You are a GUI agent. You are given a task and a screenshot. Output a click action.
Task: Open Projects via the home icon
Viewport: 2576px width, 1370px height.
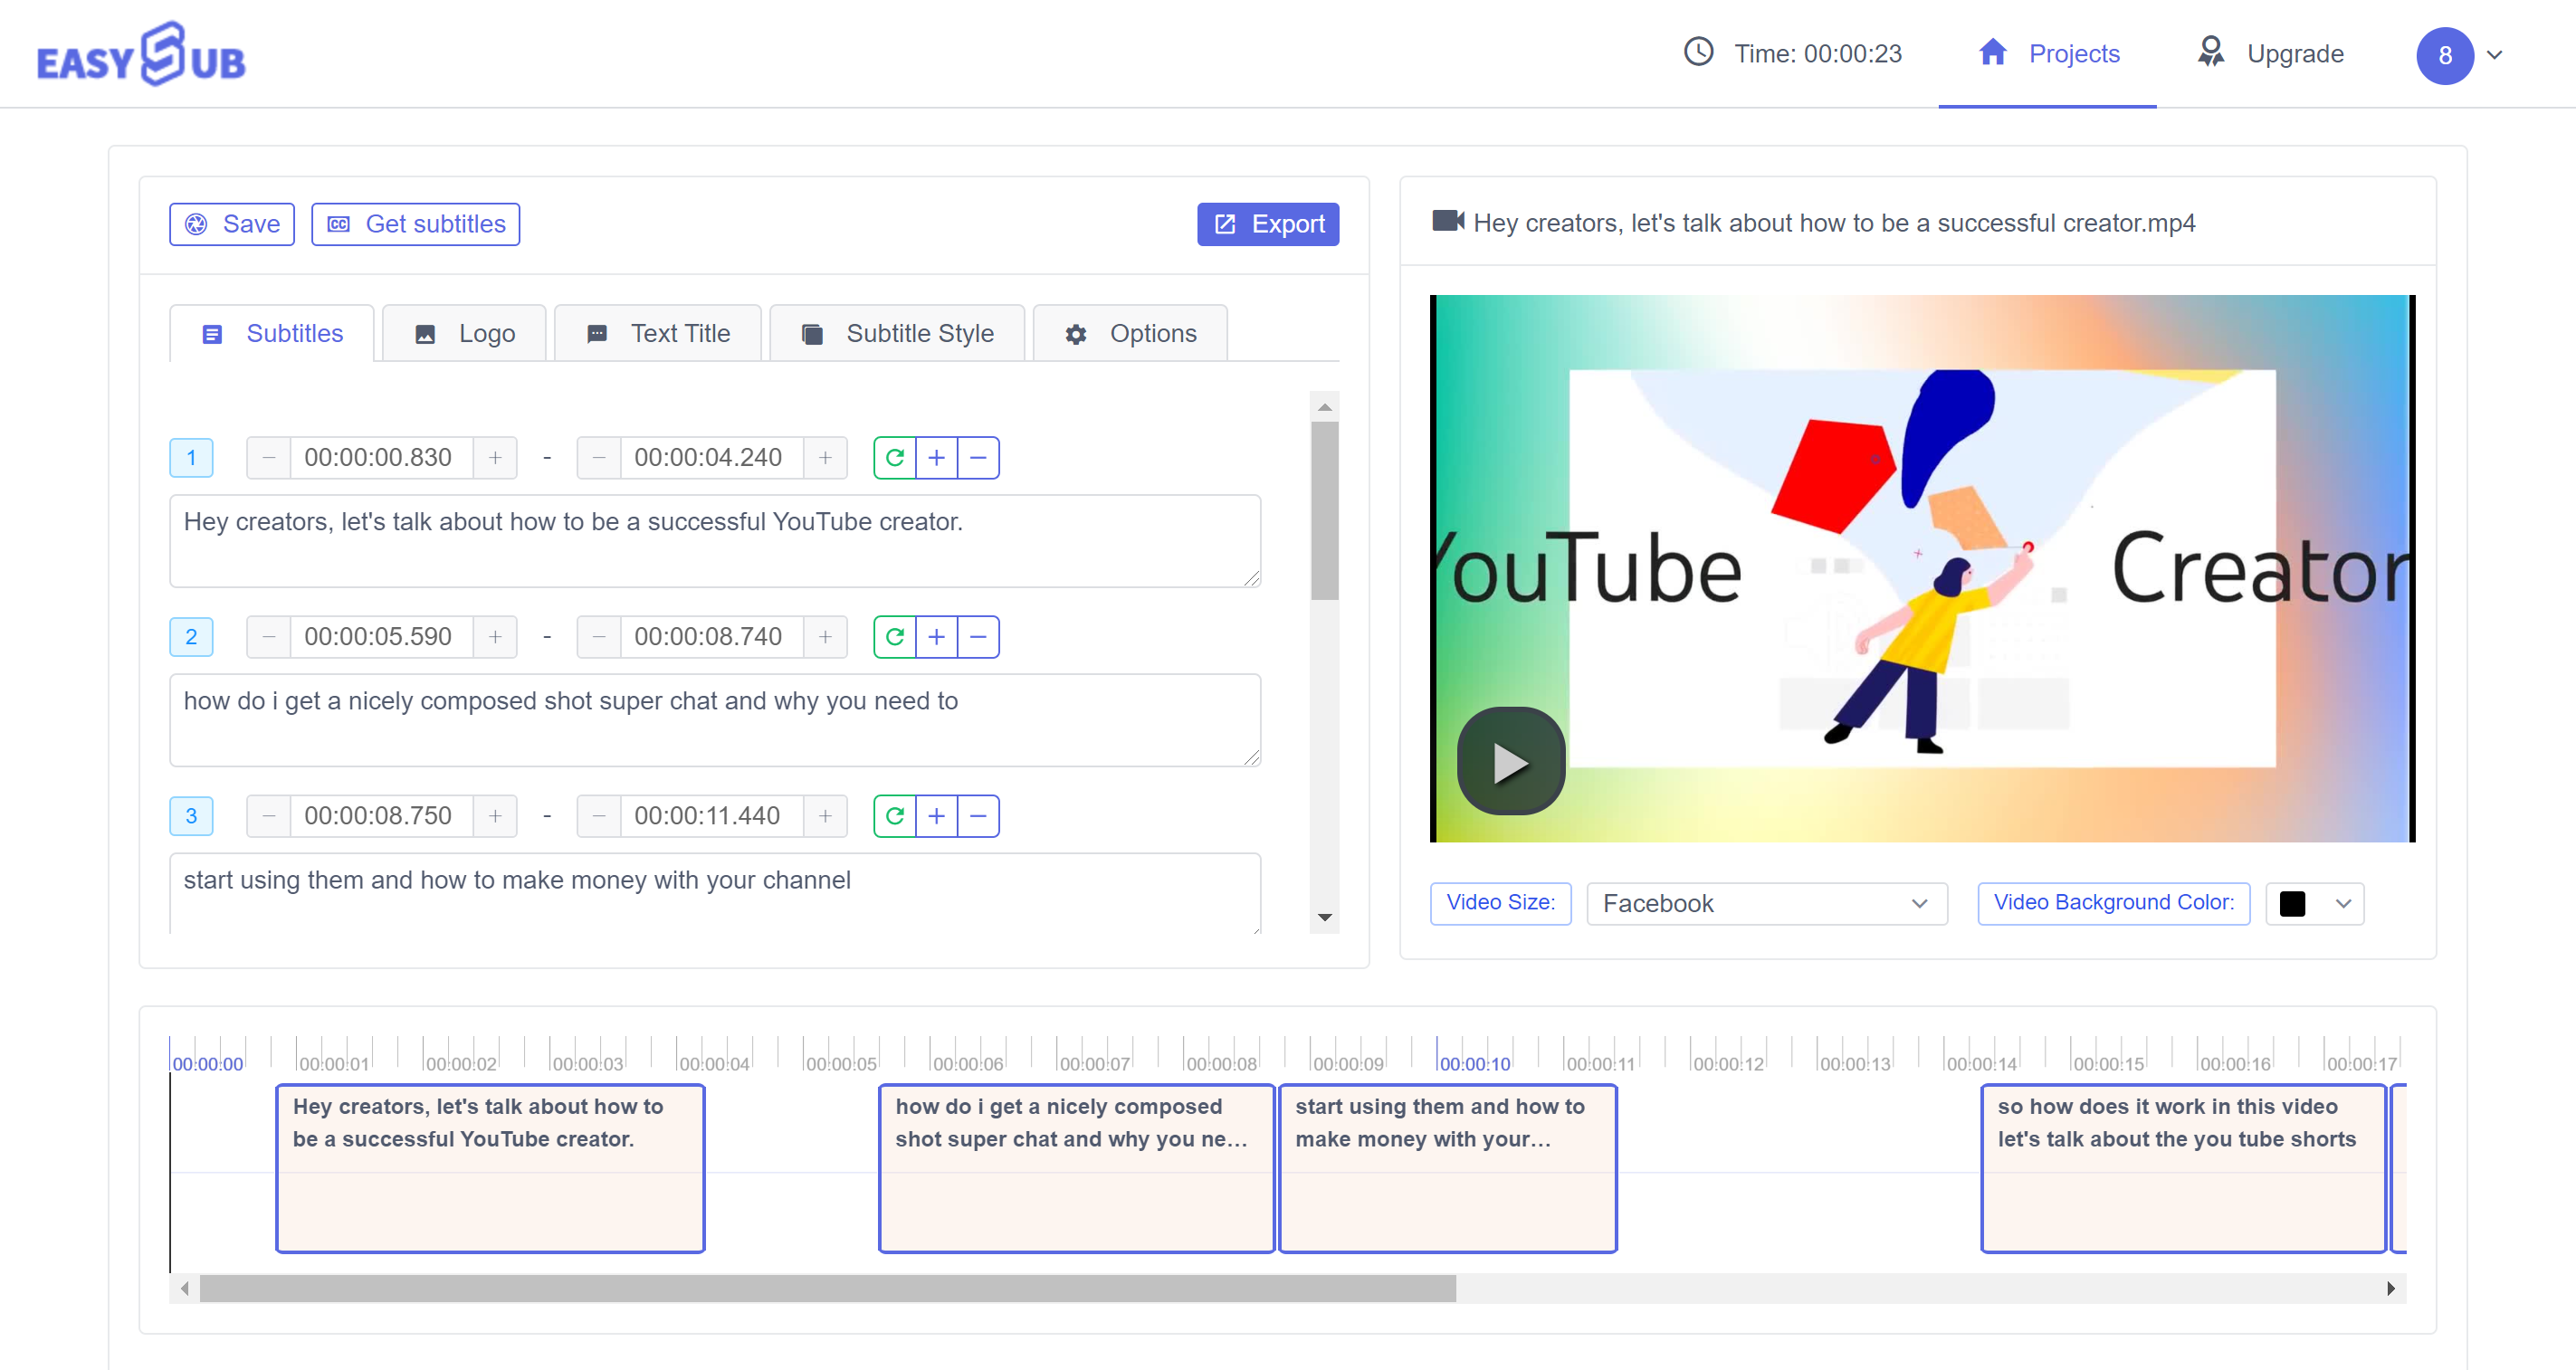[1992, 52]
